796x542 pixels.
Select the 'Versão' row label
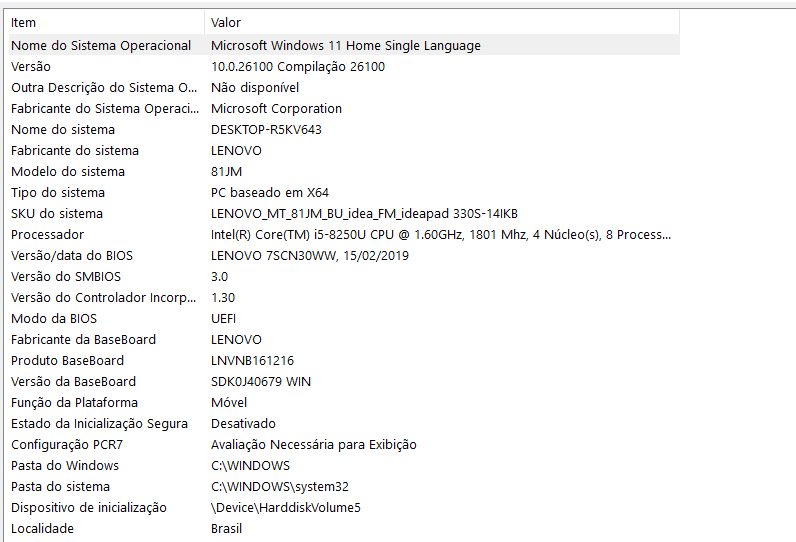pos(31,66)
